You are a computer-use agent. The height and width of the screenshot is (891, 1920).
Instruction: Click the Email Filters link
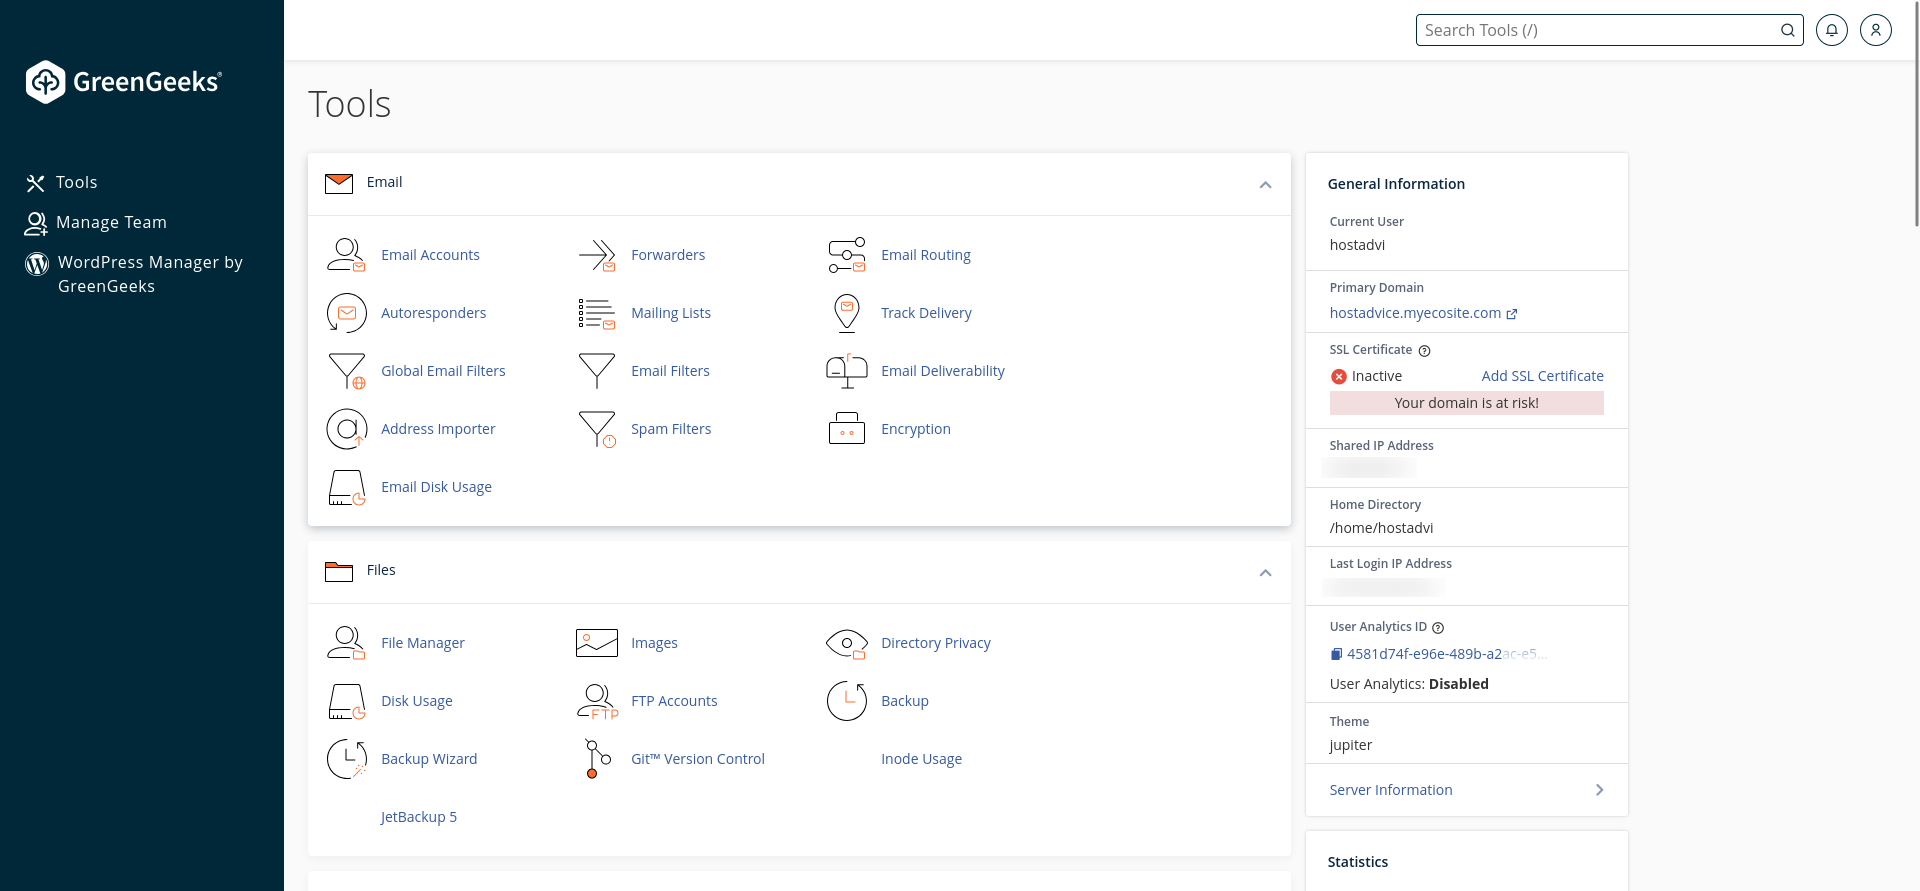670,371
